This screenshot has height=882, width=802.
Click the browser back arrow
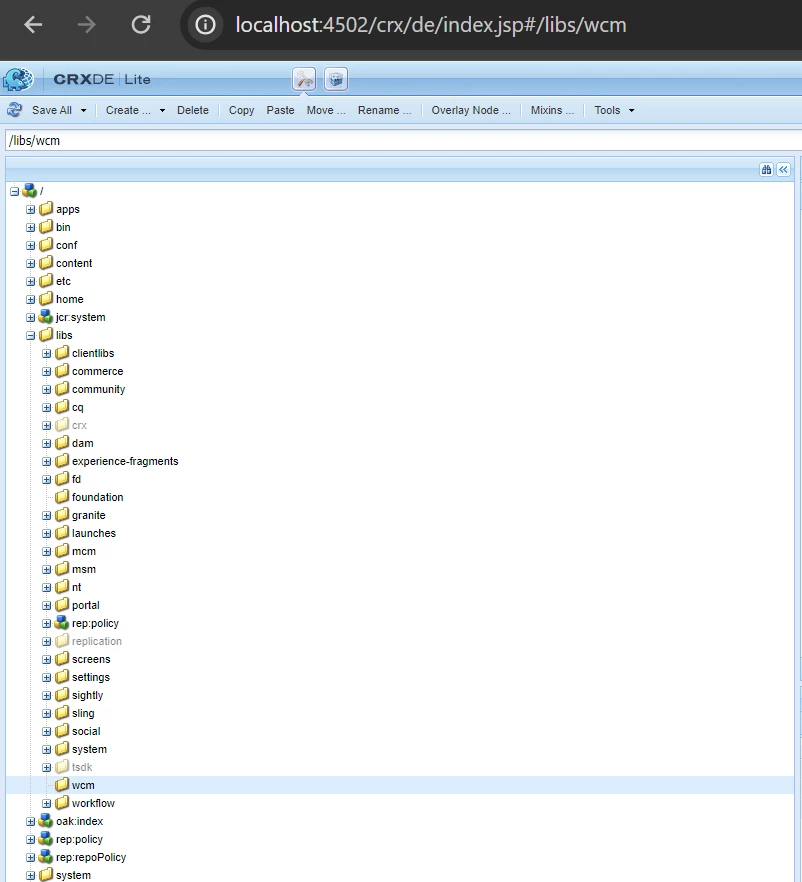pos(33,25)
